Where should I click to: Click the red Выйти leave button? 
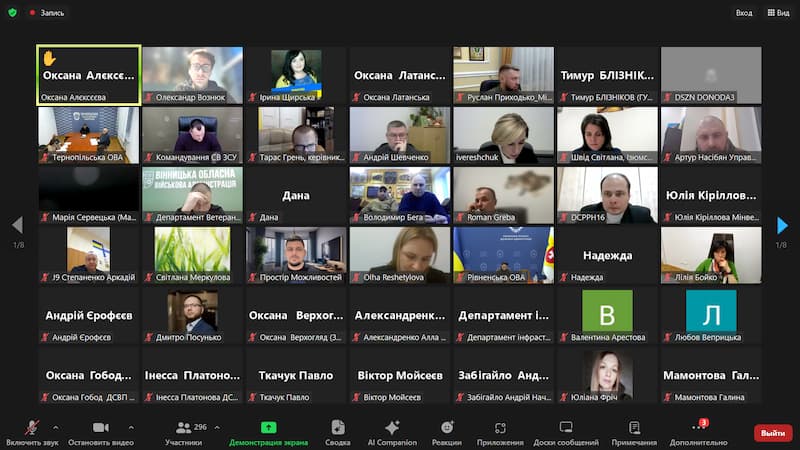(x=772, y=433)
